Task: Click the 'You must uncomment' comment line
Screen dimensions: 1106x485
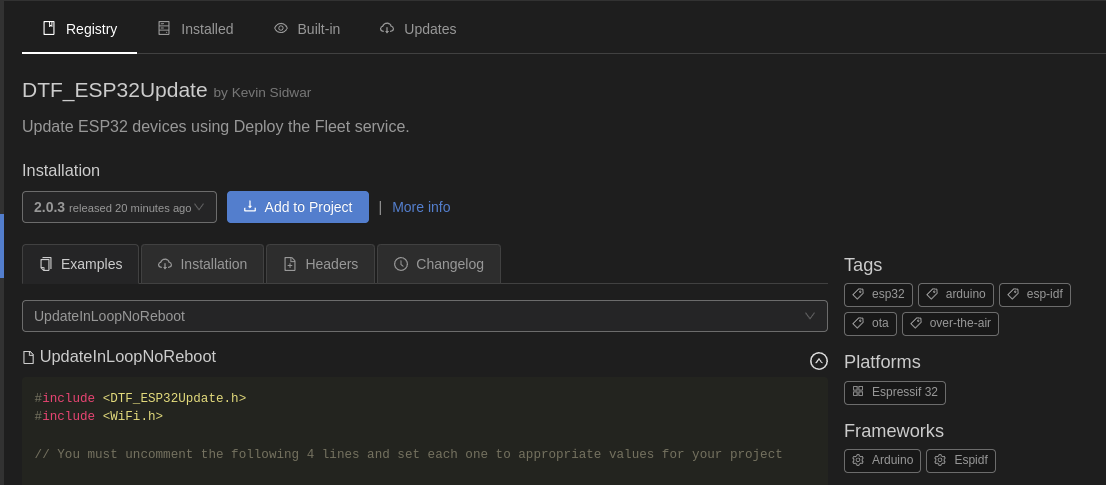Action: coord(408,455)
